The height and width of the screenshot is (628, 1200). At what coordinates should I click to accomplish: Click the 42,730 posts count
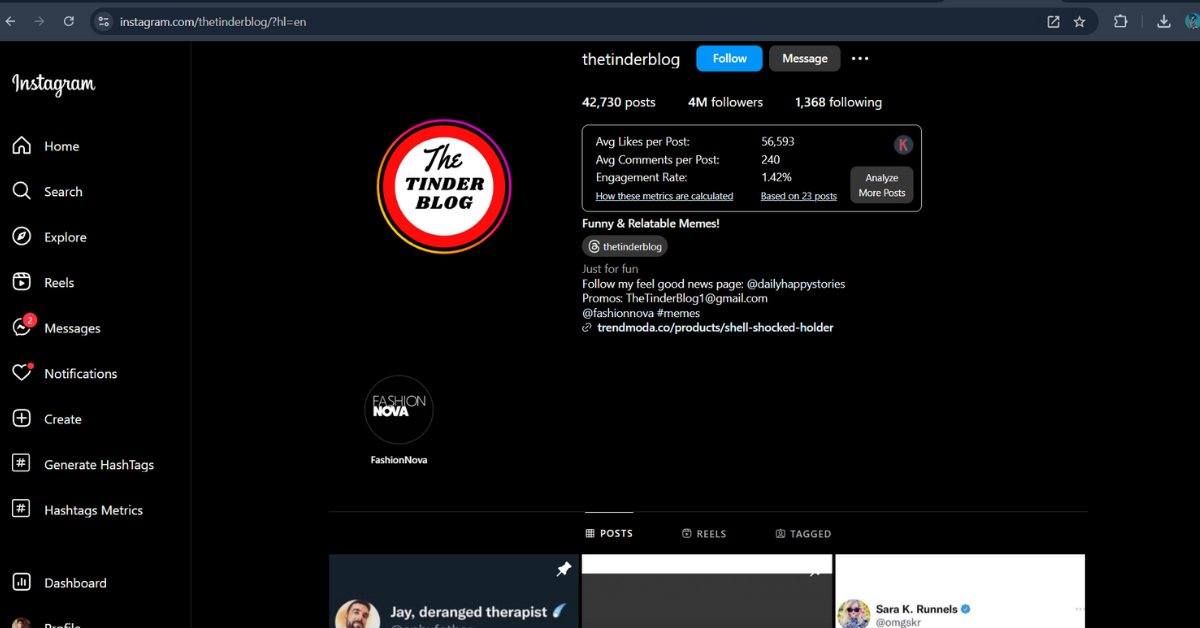coord(619,102)
